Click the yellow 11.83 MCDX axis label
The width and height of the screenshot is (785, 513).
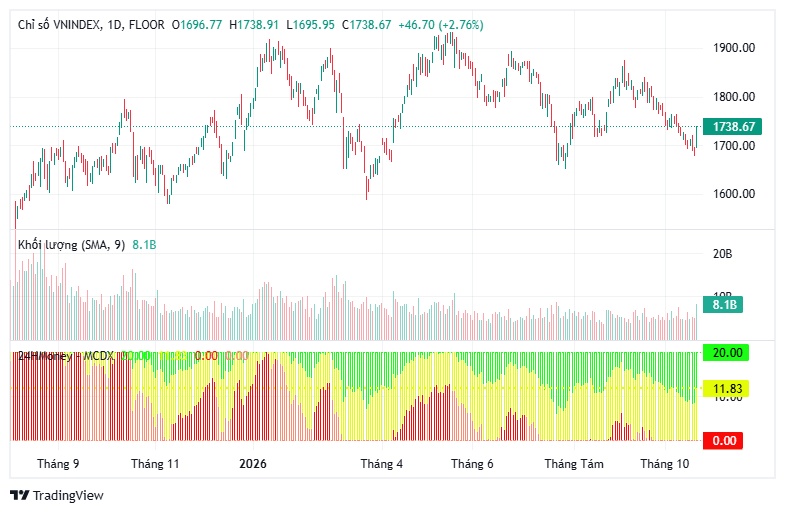726,389
